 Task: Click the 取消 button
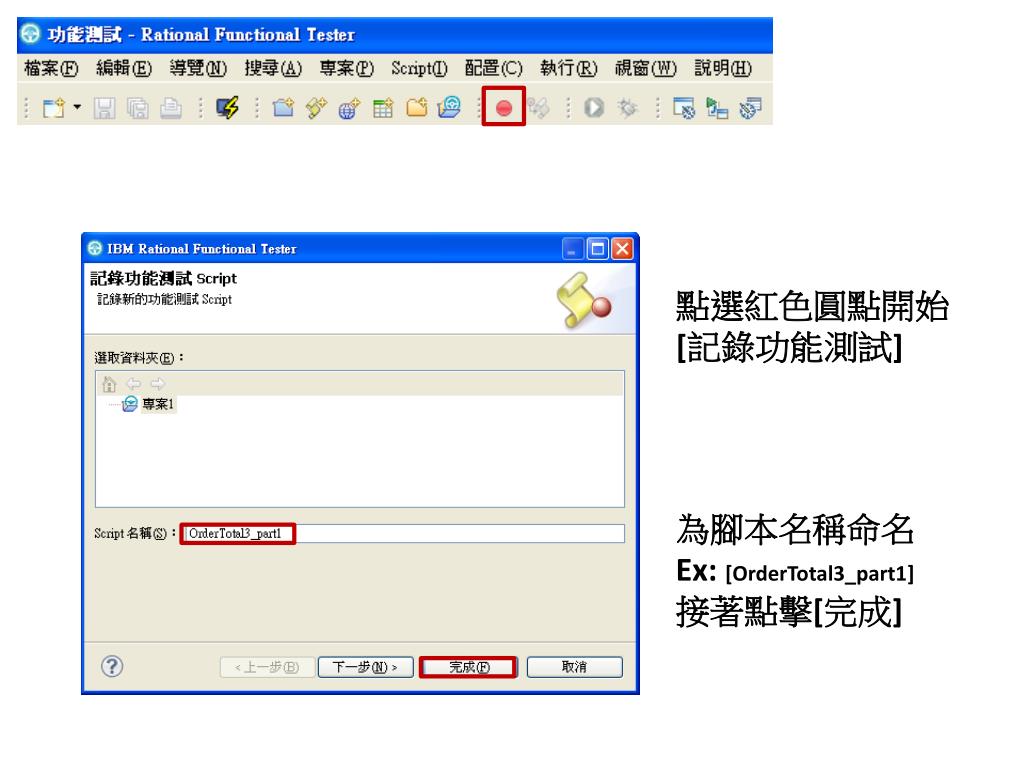[x=575, y=667]
